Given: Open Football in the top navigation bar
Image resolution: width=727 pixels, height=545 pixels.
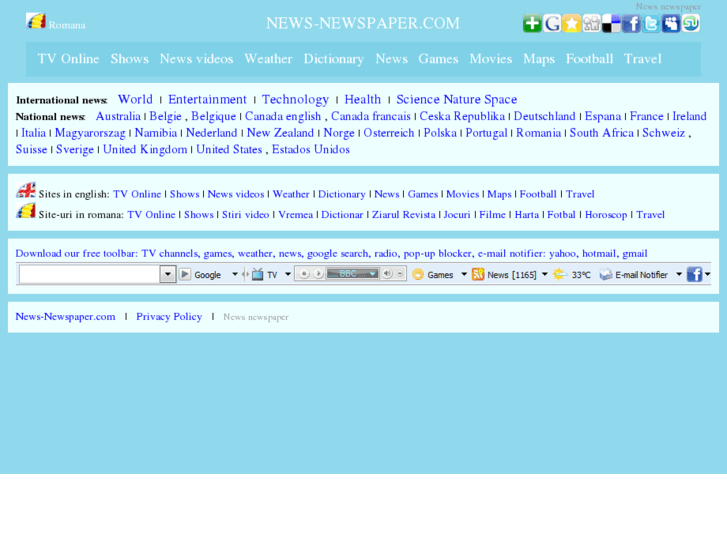Looking at the screenshot, I should click(x=589, y=59).
